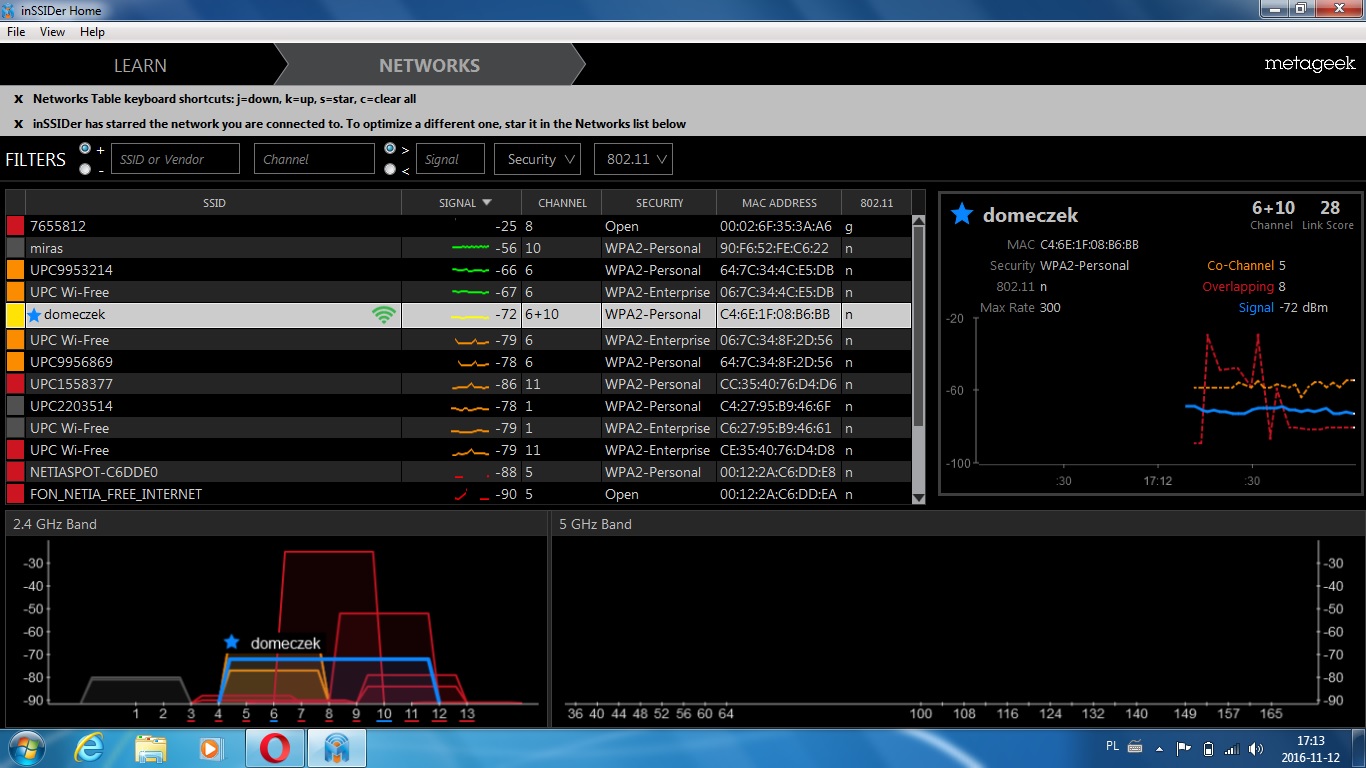Open the 802.11 filter dropdown
The image size is (1366, 768).
[633, 159]
